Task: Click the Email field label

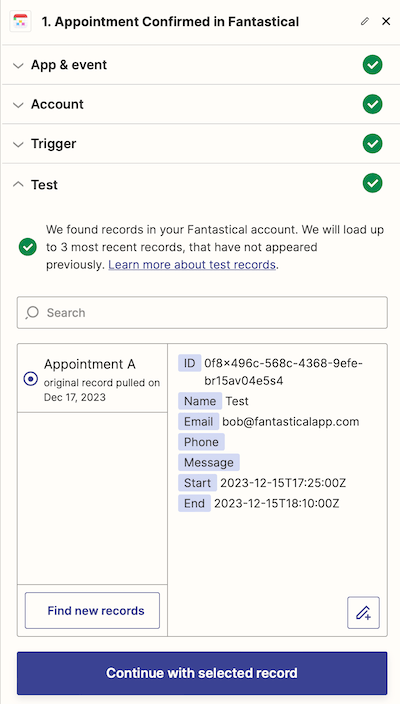Action: click(198, 422)
